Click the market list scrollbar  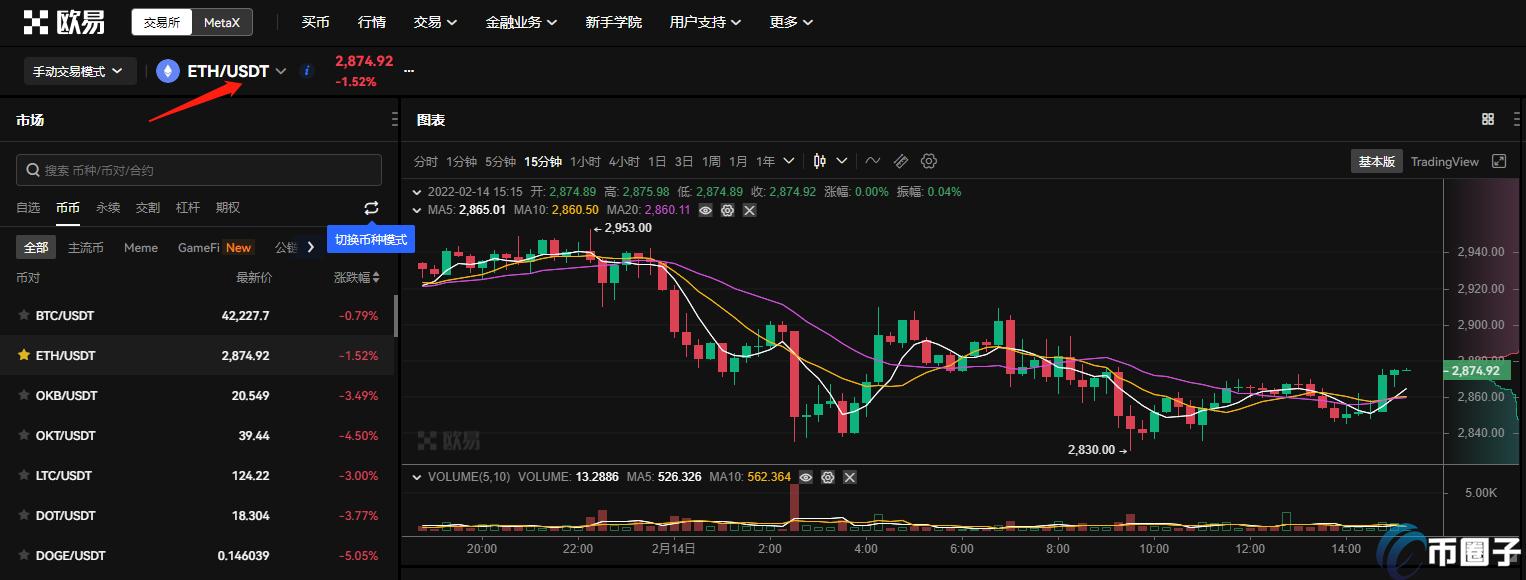click(x=397, y=316)
